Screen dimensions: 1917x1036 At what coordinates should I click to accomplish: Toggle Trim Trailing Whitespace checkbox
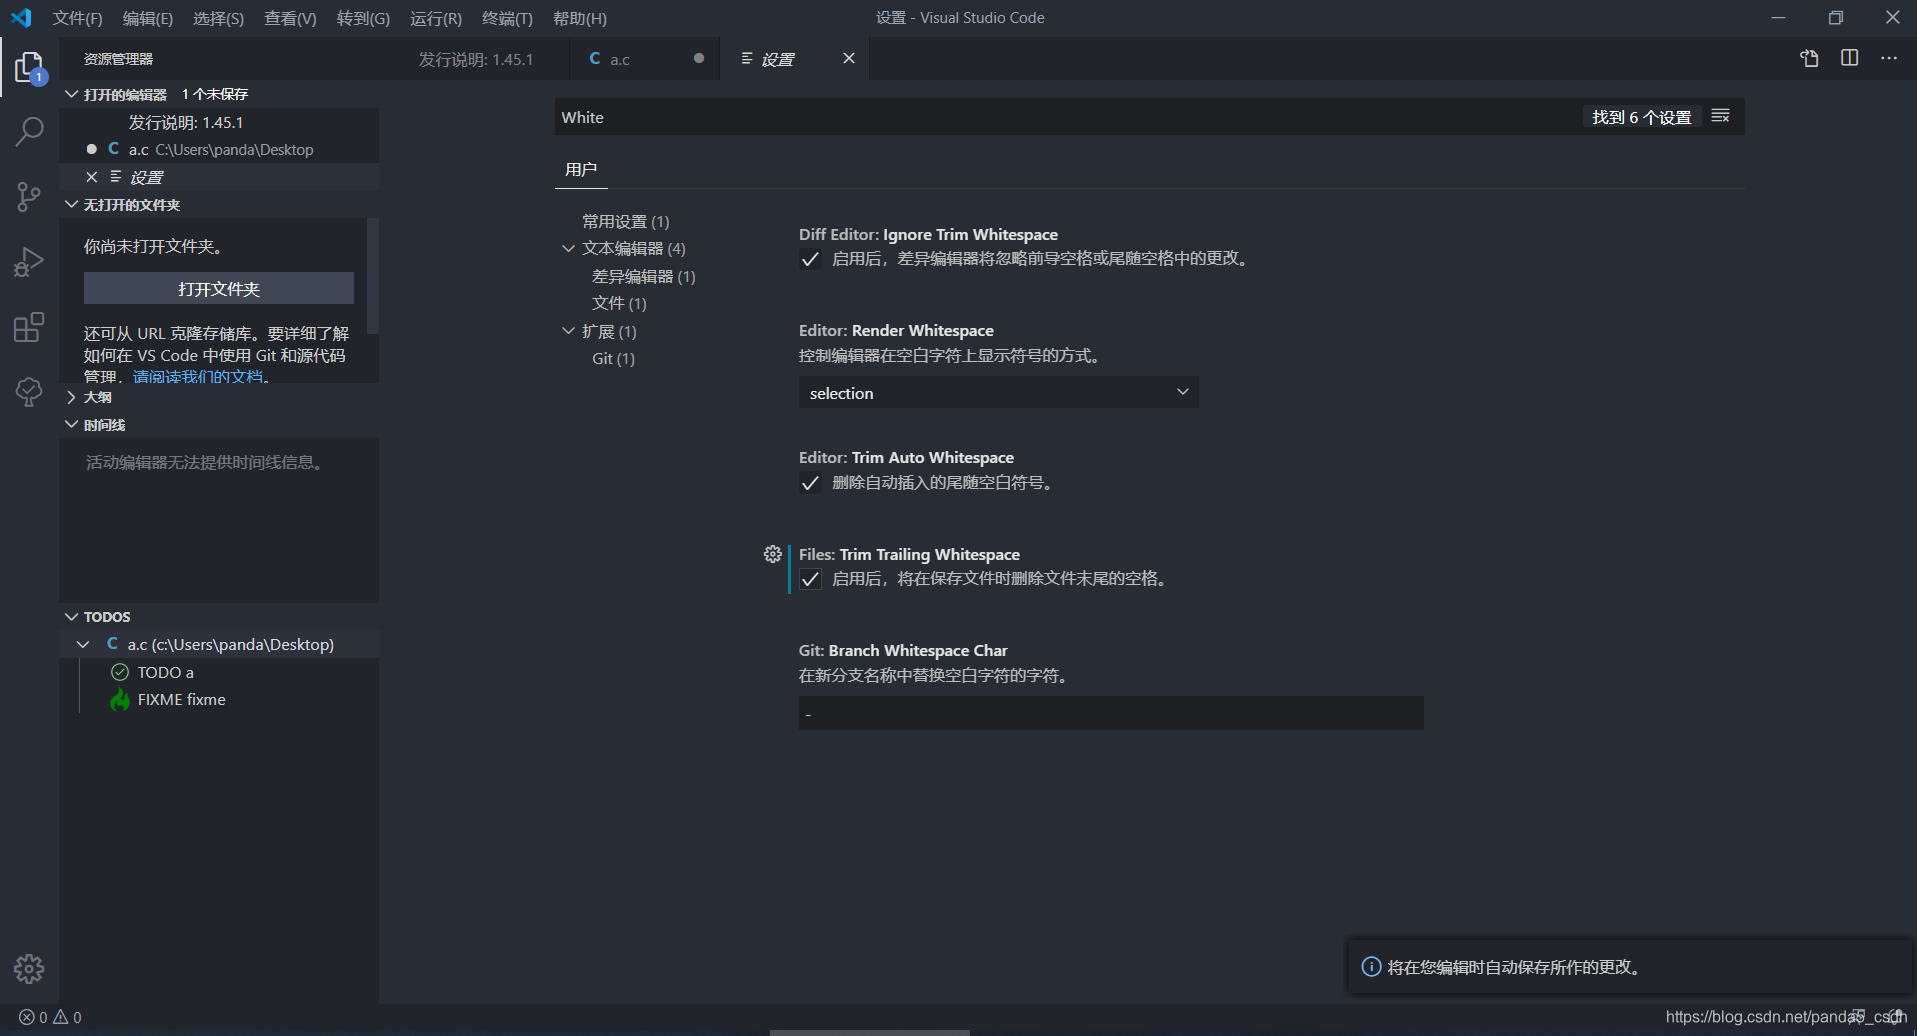pos(810,579)
